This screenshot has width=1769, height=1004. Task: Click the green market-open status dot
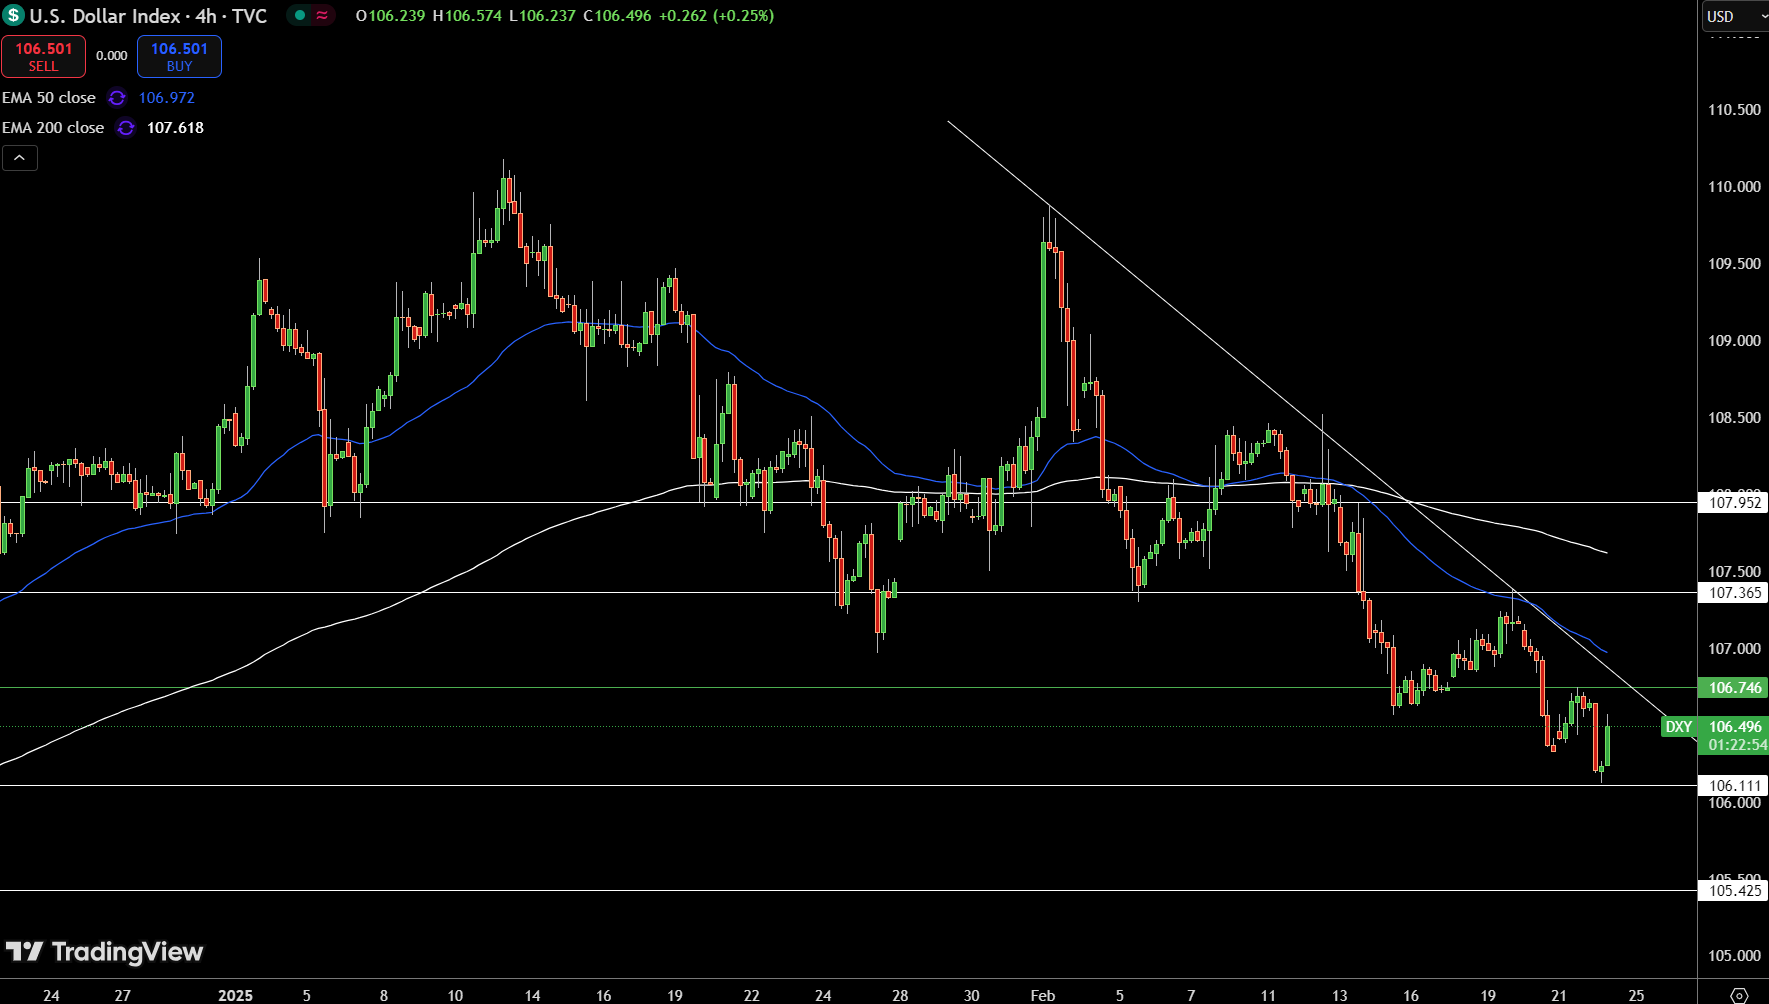[x=299, y=15]
